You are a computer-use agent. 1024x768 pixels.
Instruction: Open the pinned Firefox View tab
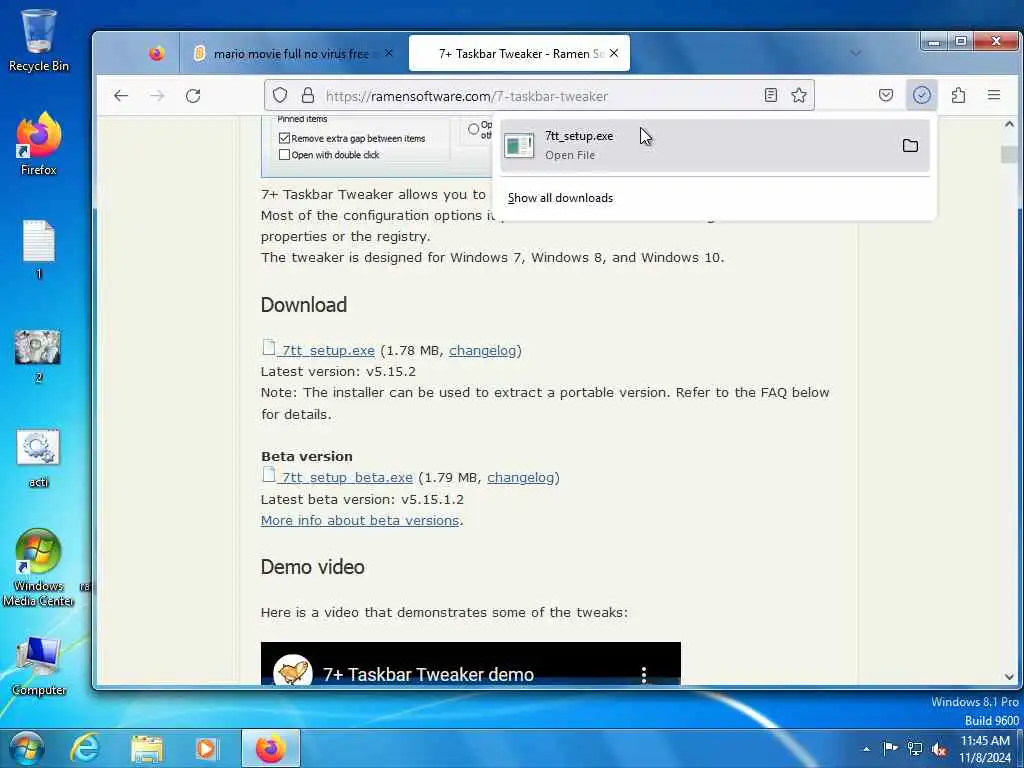tap(157, 54)
